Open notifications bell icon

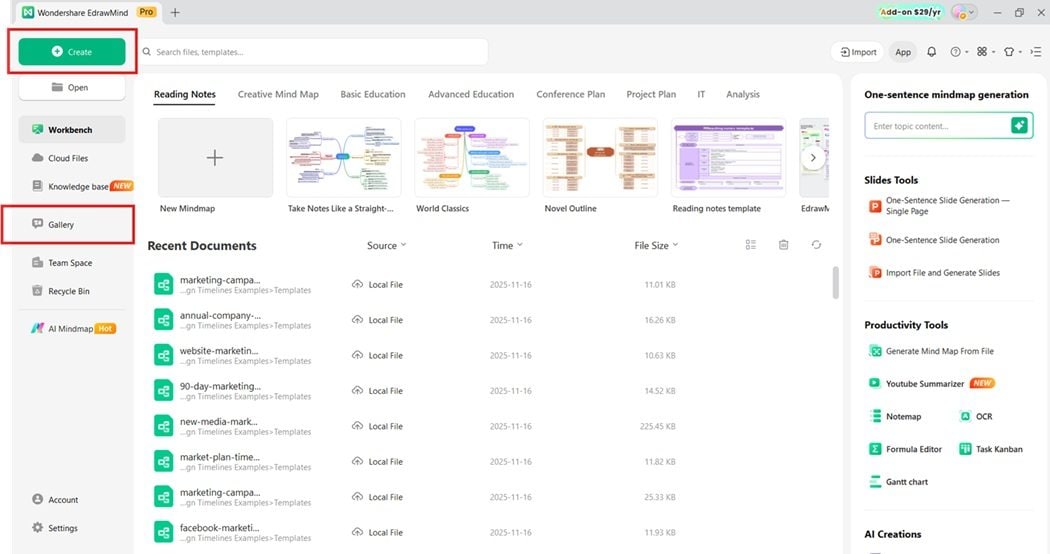[931, 52]
